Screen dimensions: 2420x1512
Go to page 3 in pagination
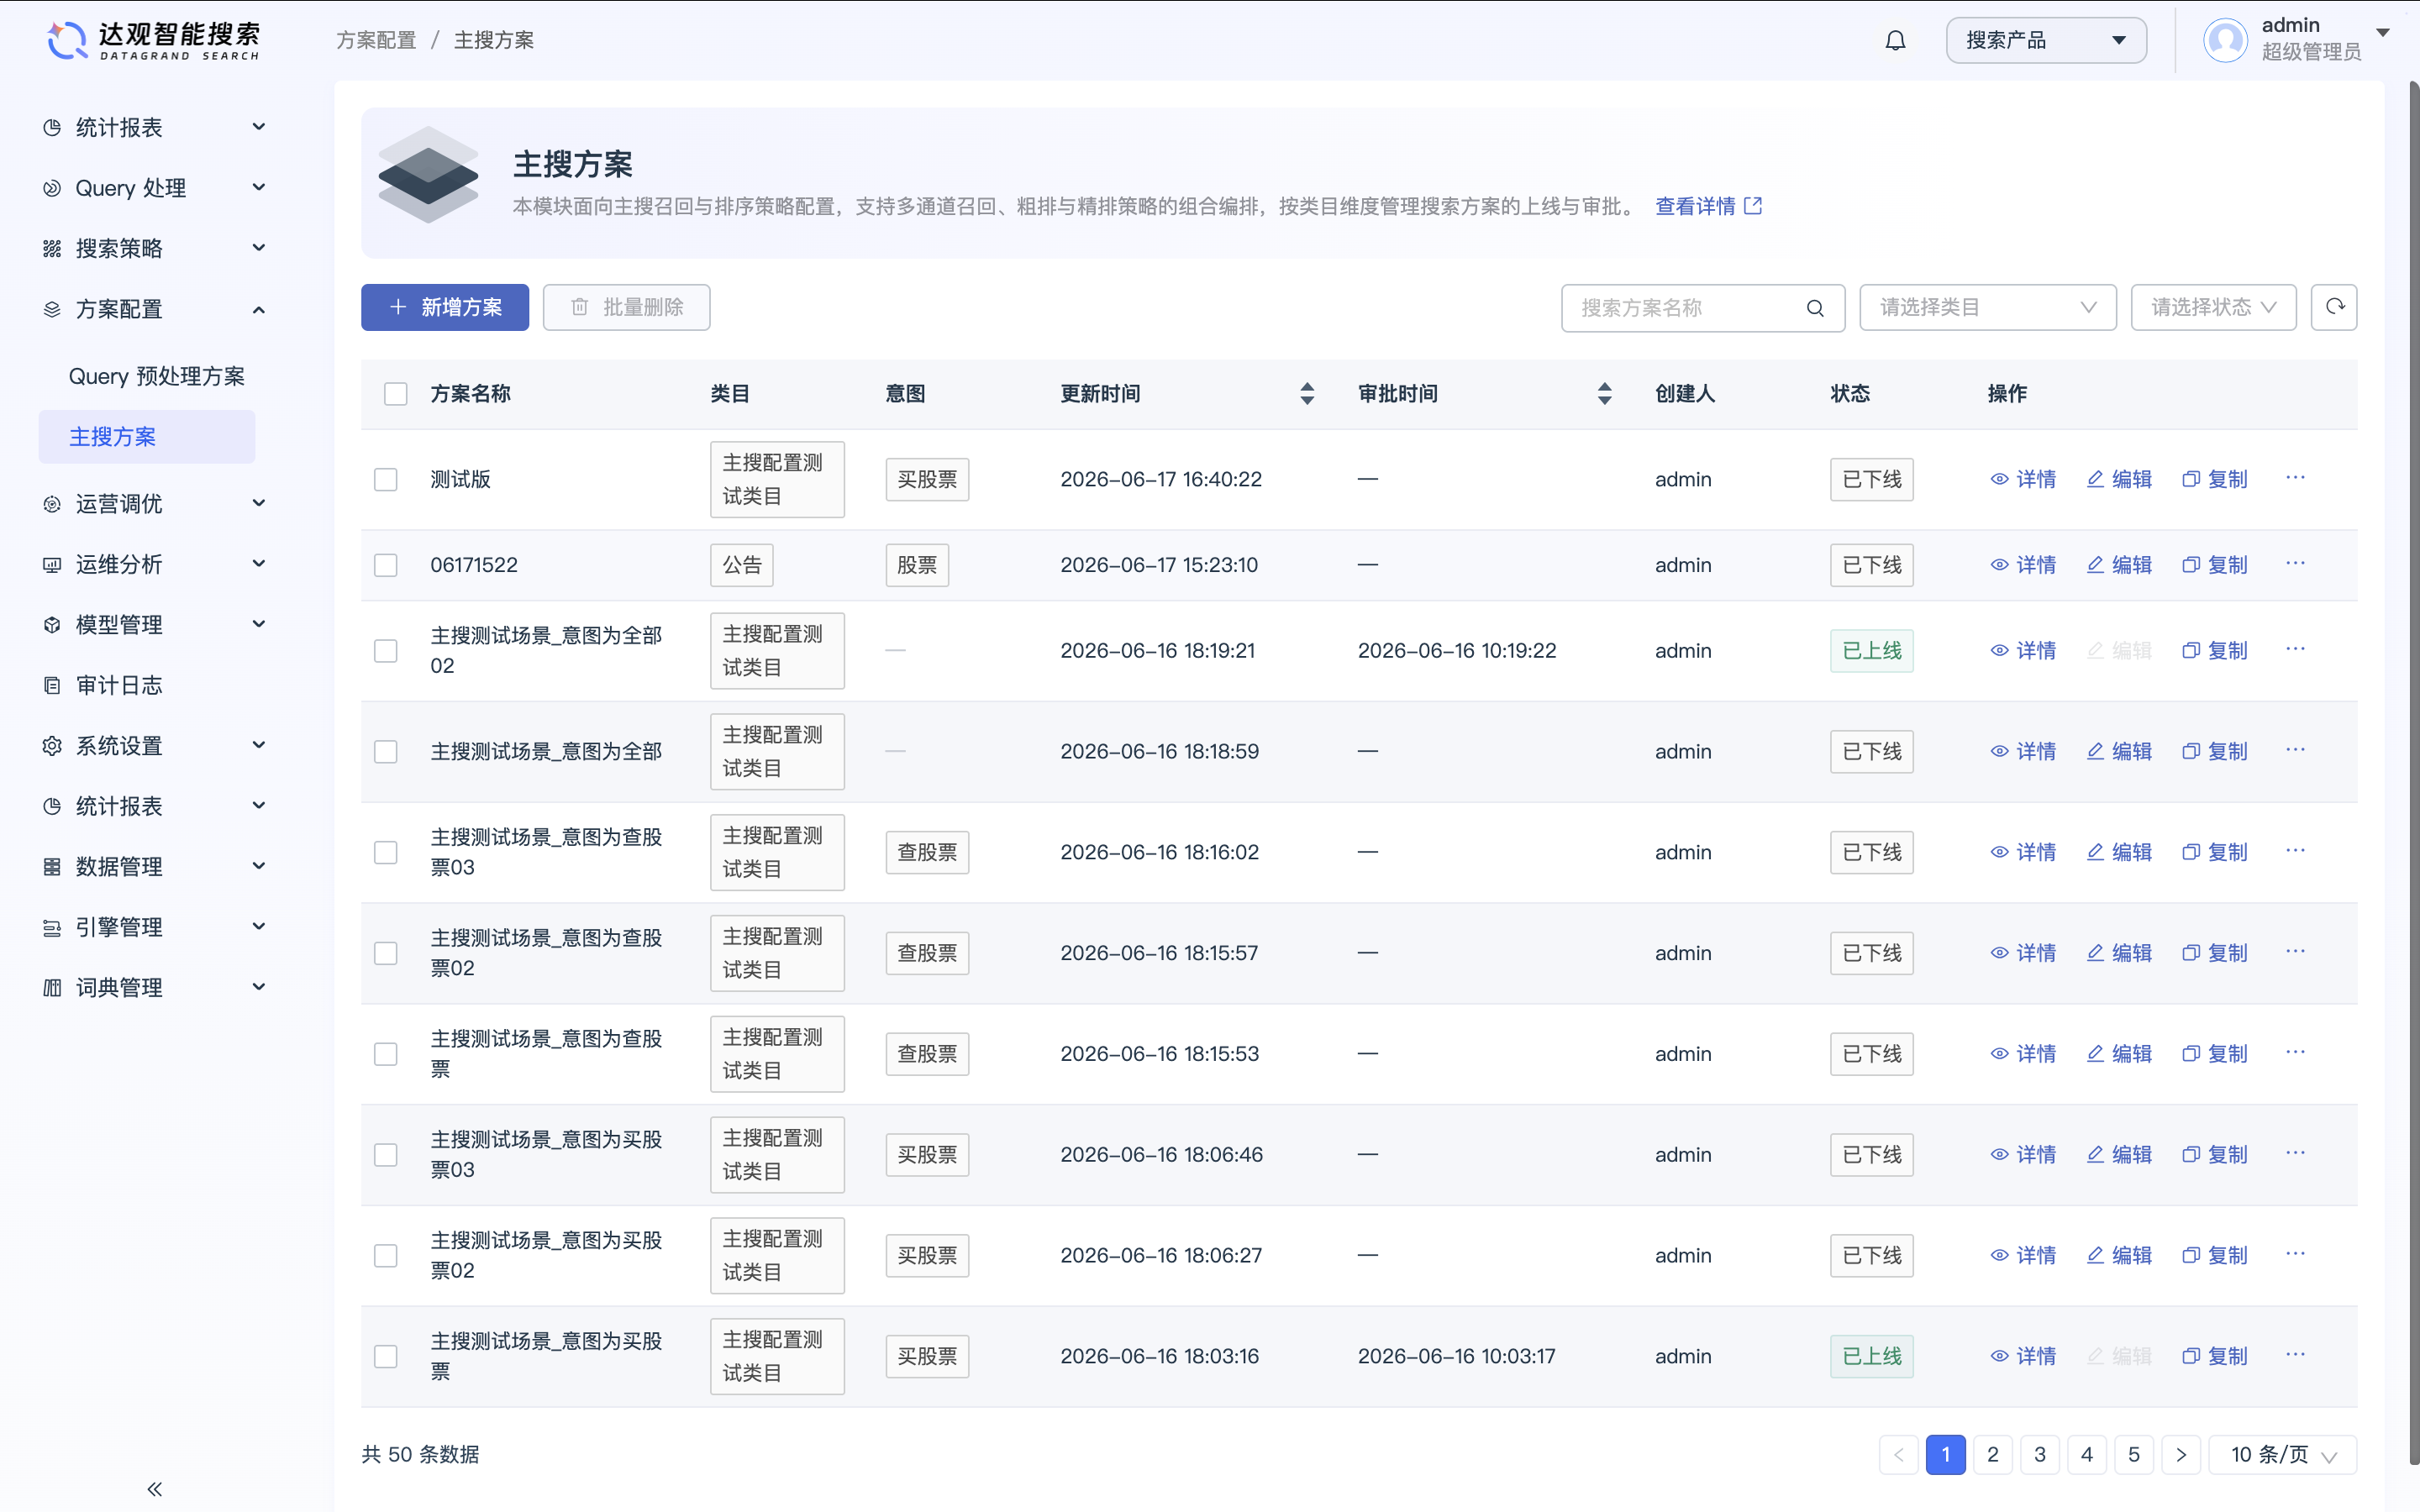[x=2040, y=1454]
